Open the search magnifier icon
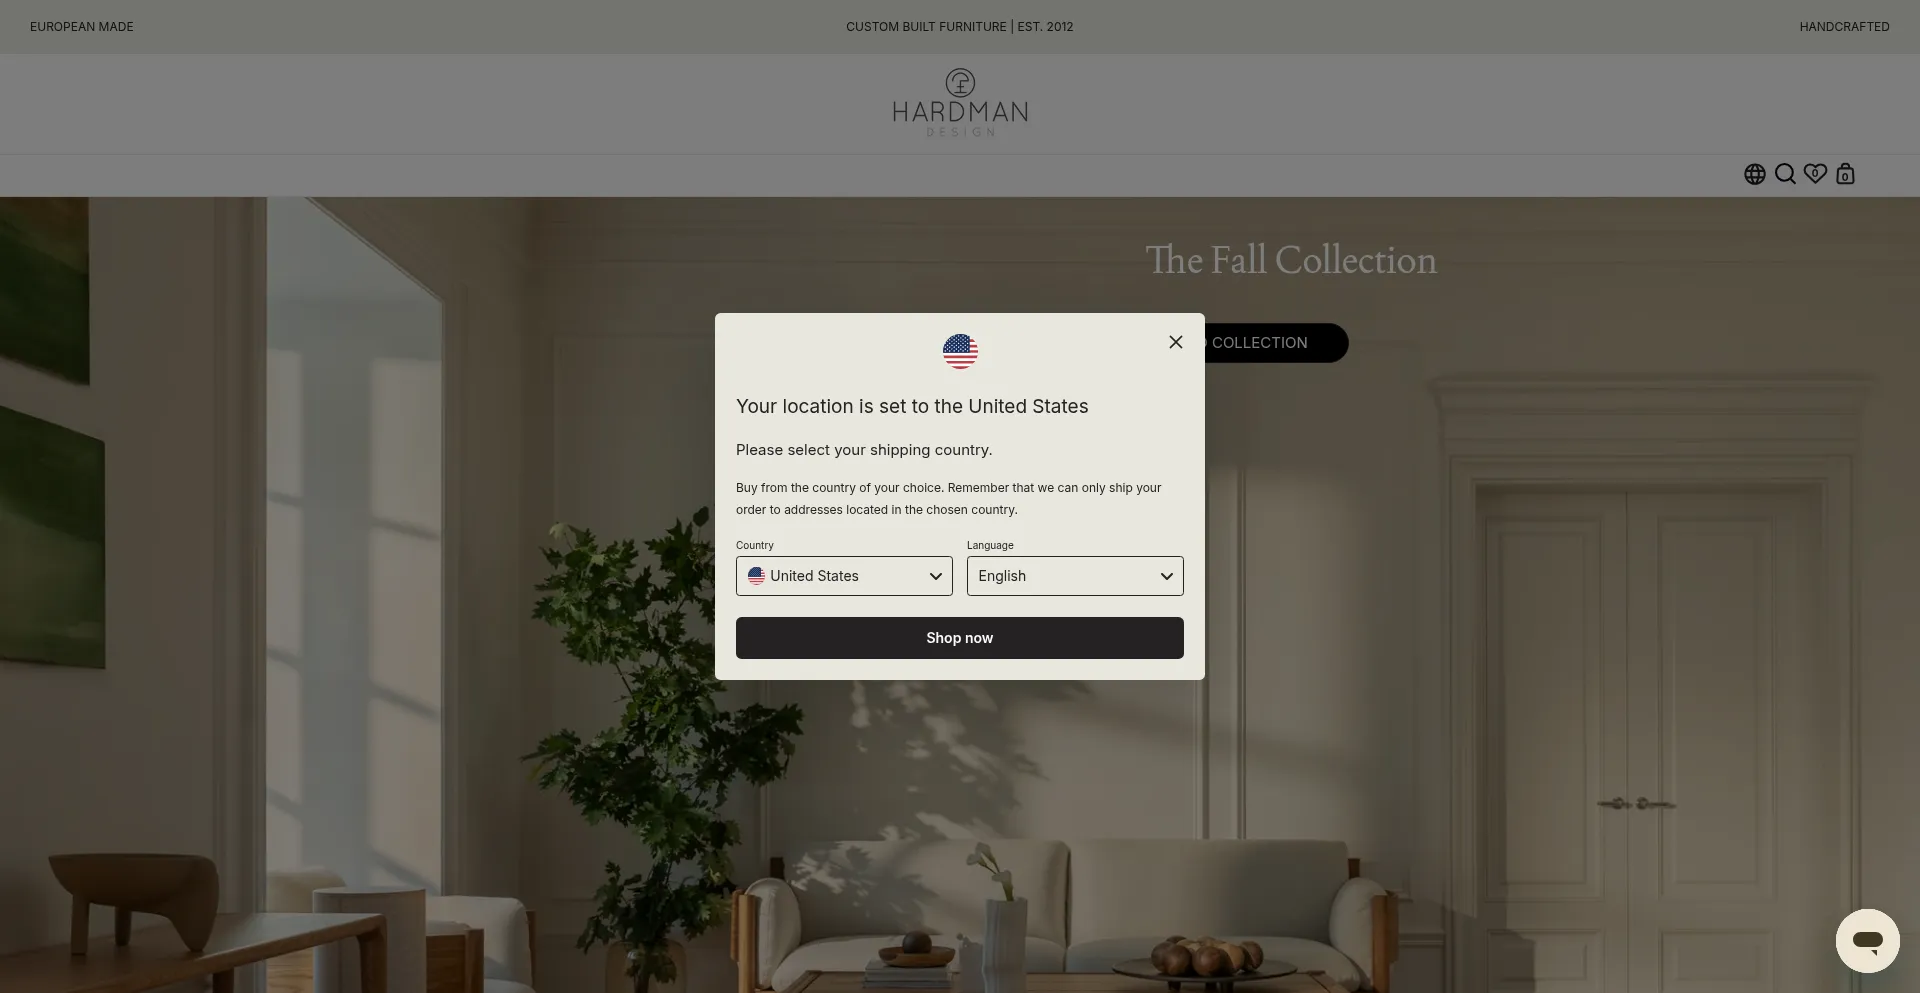Image resolution: width=1920 pixels, height=993 pixels. point(1785,174)
